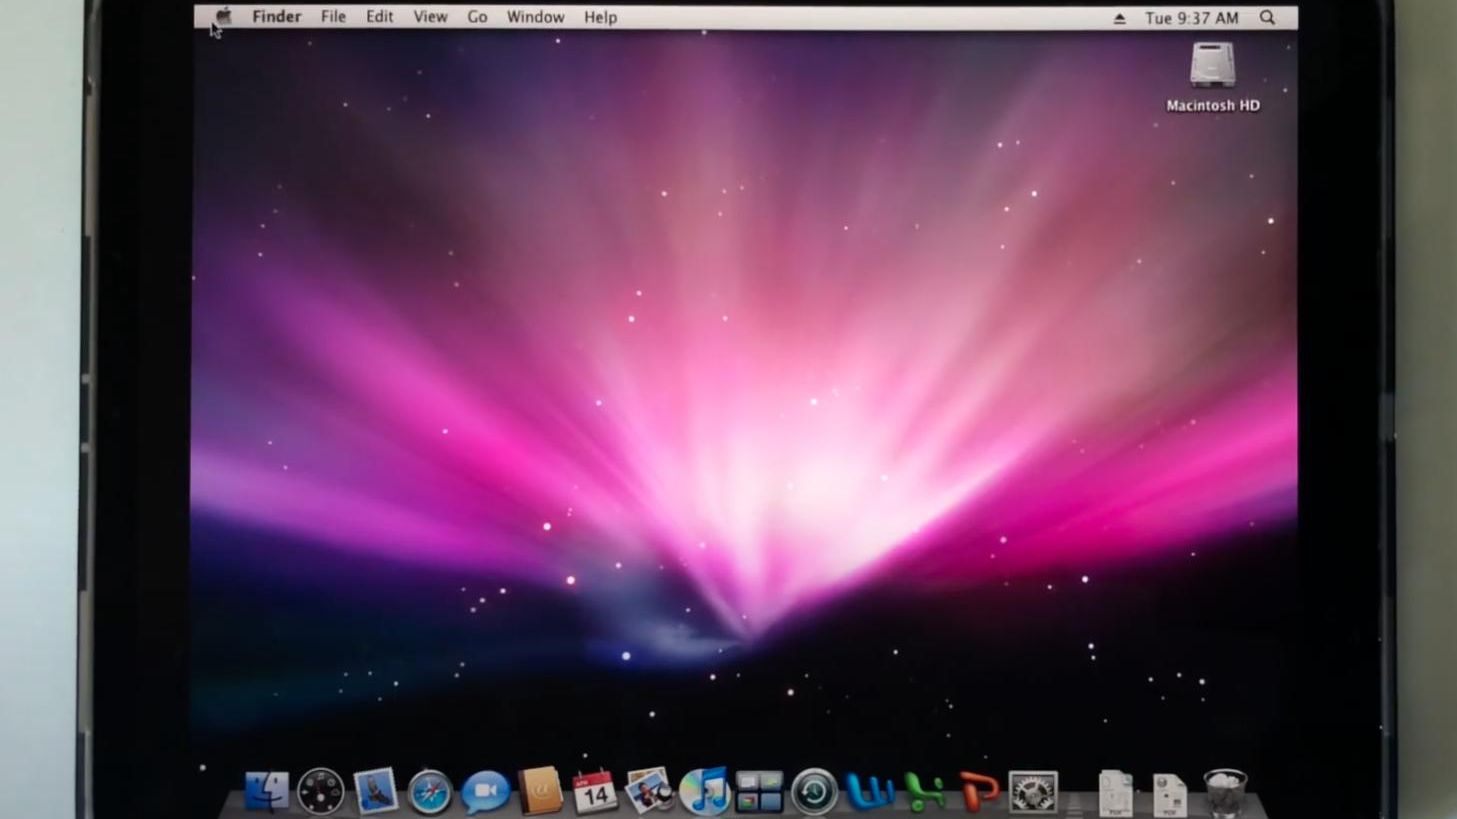Image resolution: width=1457 pixels, height=819 pixels.
Task: Activate Spaces from the Dock
Action: point(759,792)
